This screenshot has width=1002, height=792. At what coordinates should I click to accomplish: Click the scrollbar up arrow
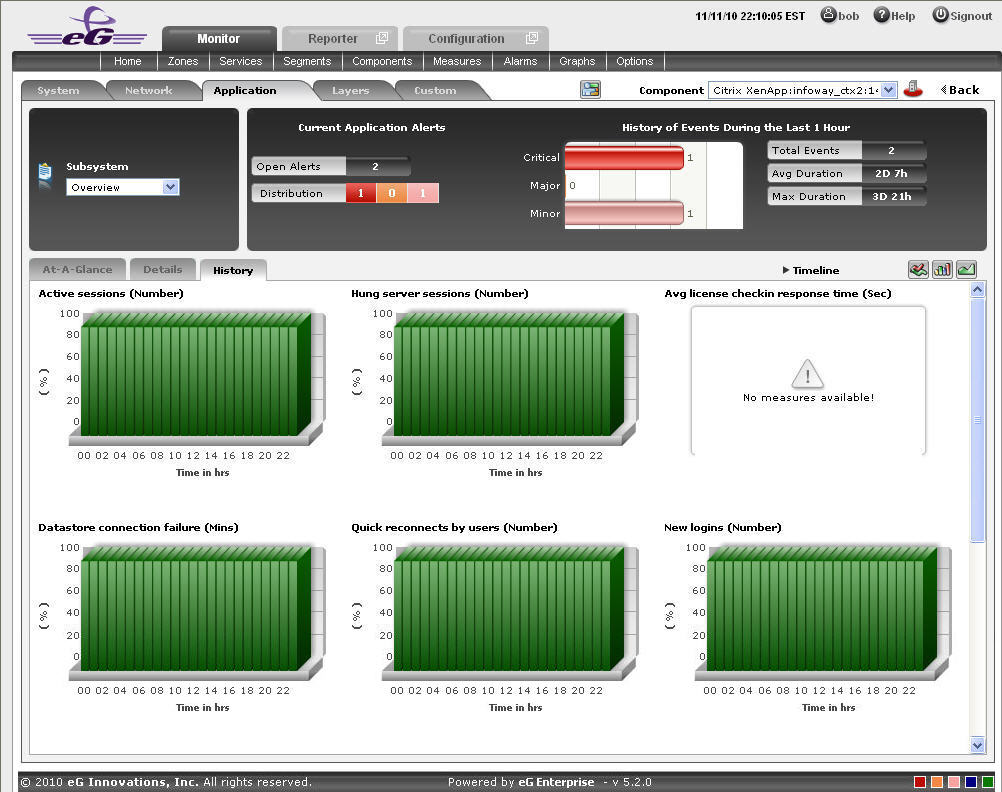977,290
